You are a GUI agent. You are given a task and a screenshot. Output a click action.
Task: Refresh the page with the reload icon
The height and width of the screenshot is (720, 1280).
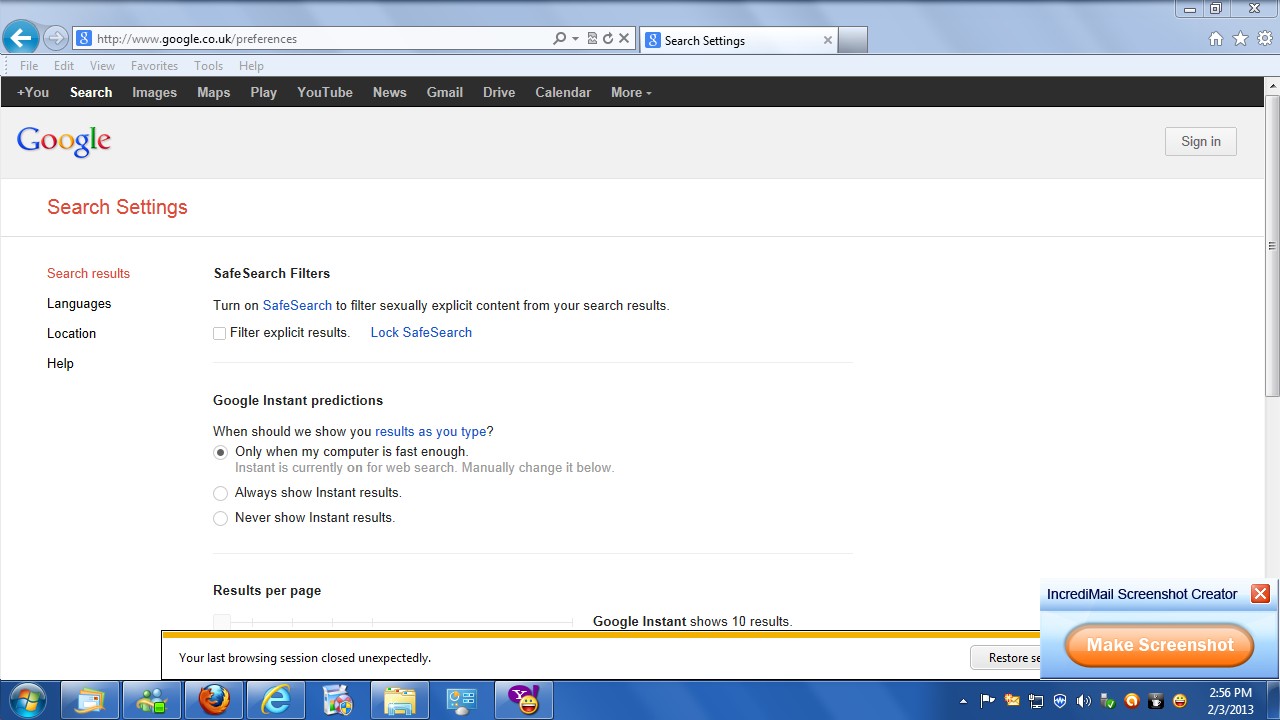pos(607,39)
